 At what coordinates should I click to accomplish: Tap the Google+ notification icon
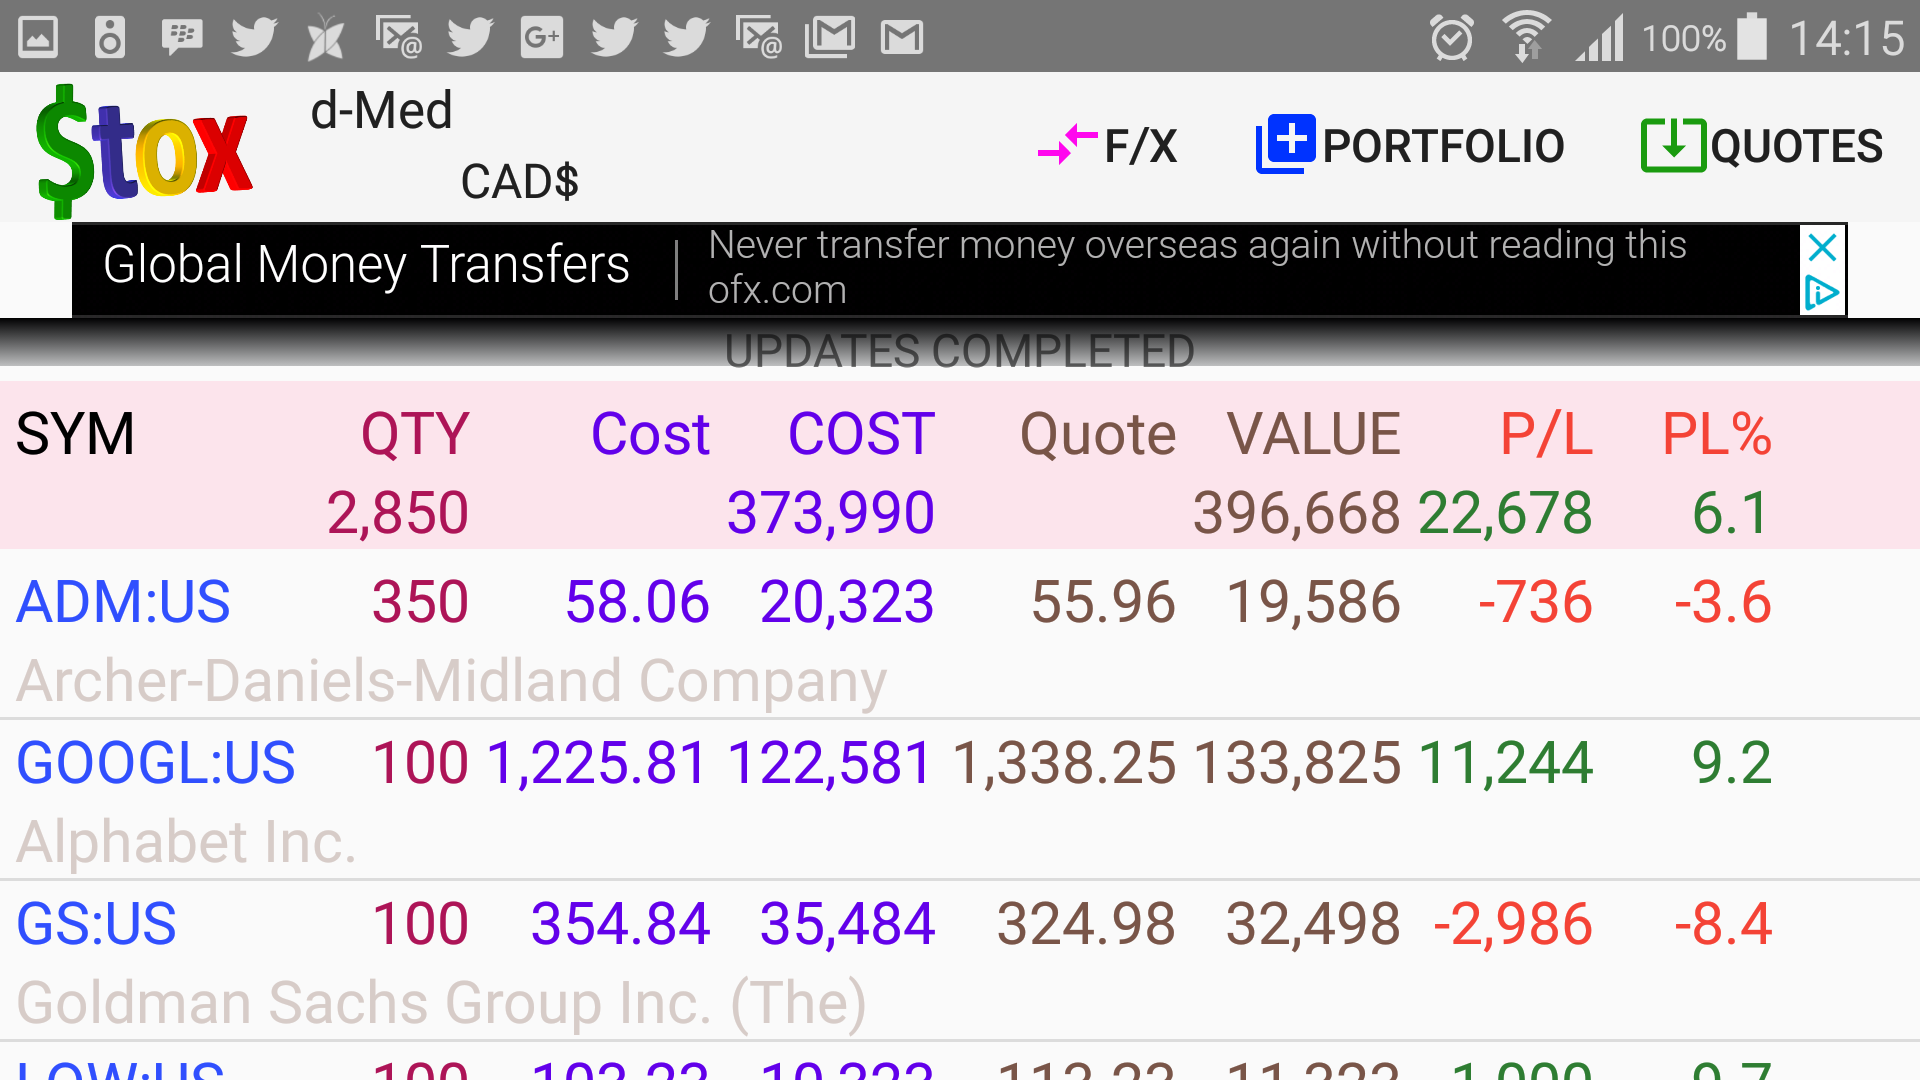(x=542, y=38)
